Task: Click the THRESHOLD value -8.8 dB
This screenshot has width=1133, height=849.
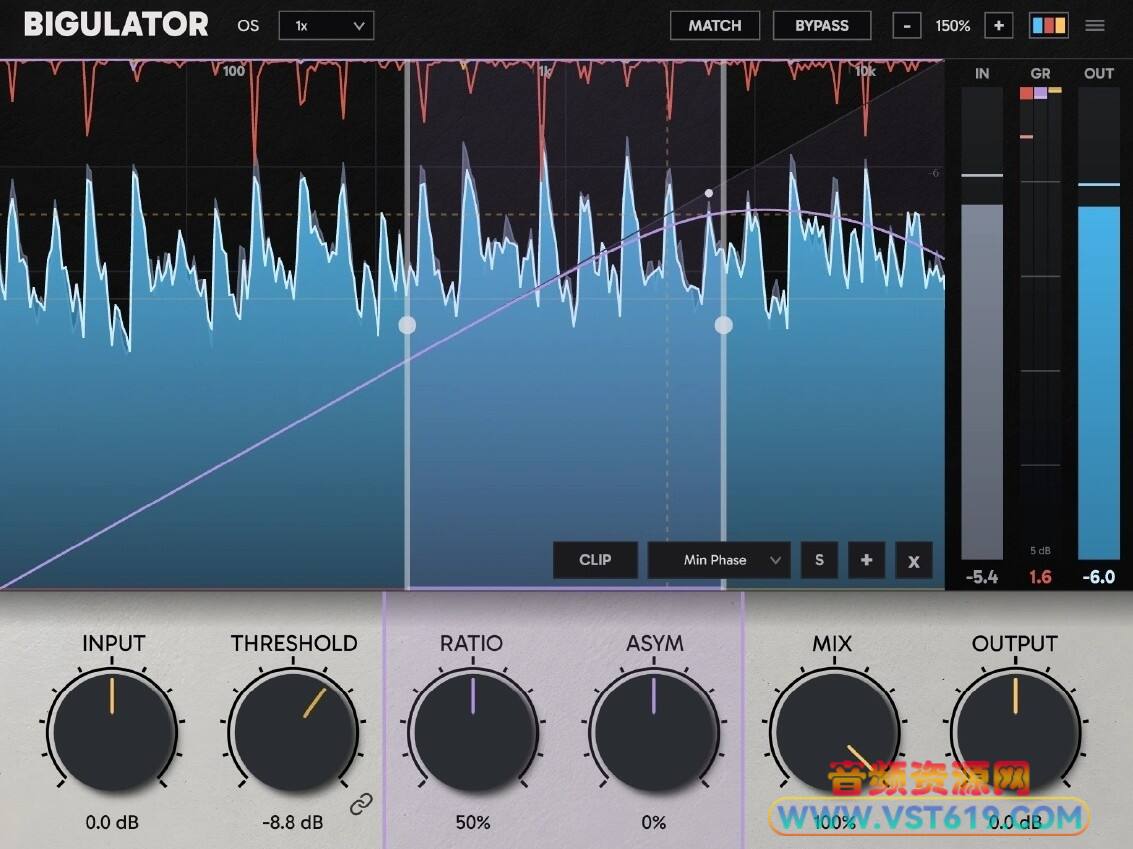Action: (x=293, y=822)
